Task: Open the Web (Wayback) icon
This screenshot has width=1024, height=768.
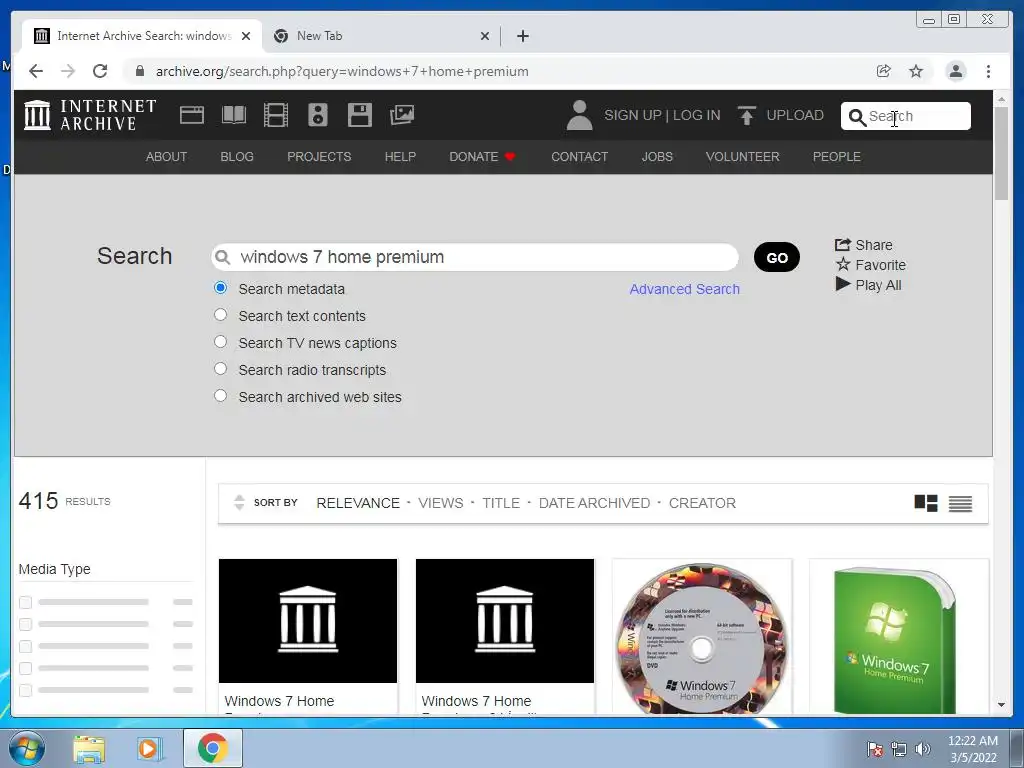Action: (192, 115)
